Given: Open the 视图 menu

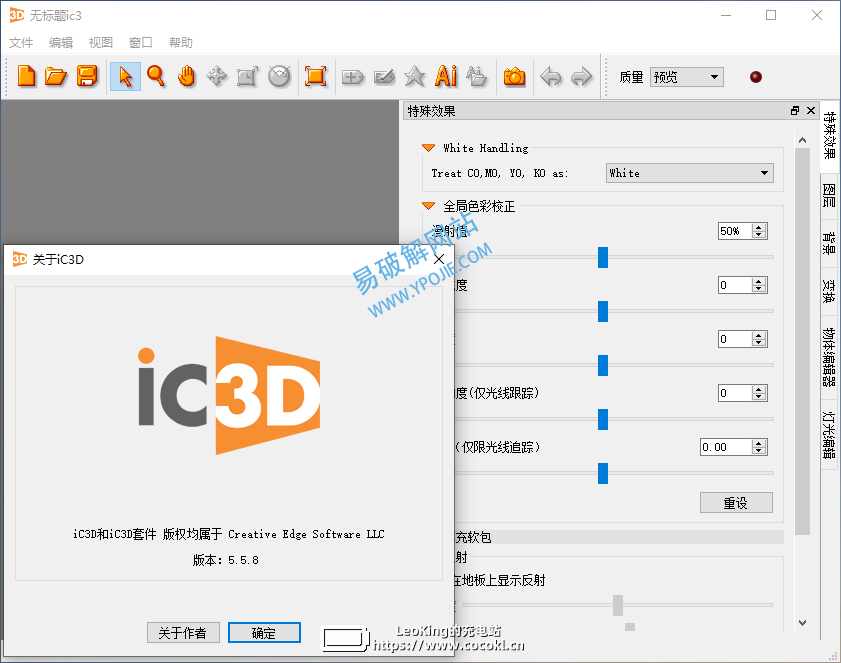Looking at the screenshot, I should pos(100,42).
